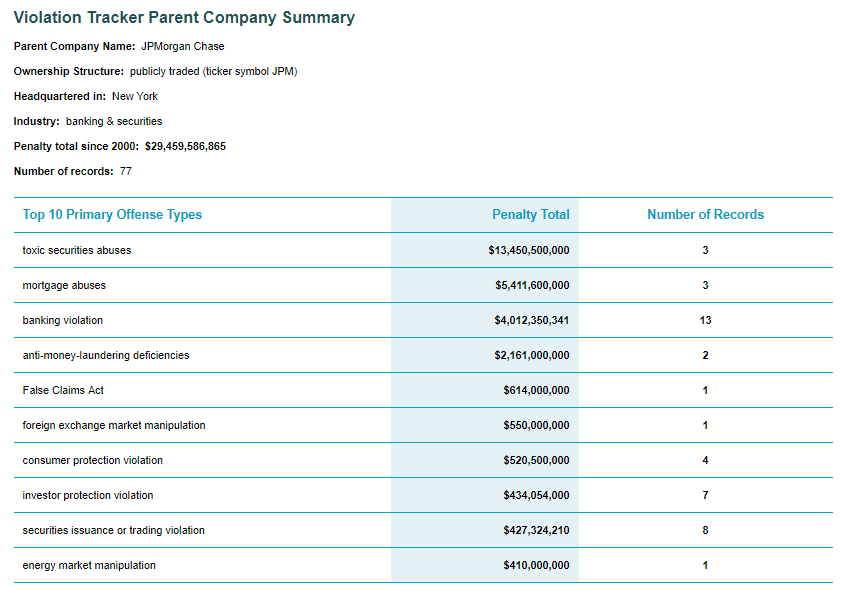Click the 'Ownership Structure:' label
848x596 pixels.
(x=69, y=71)
